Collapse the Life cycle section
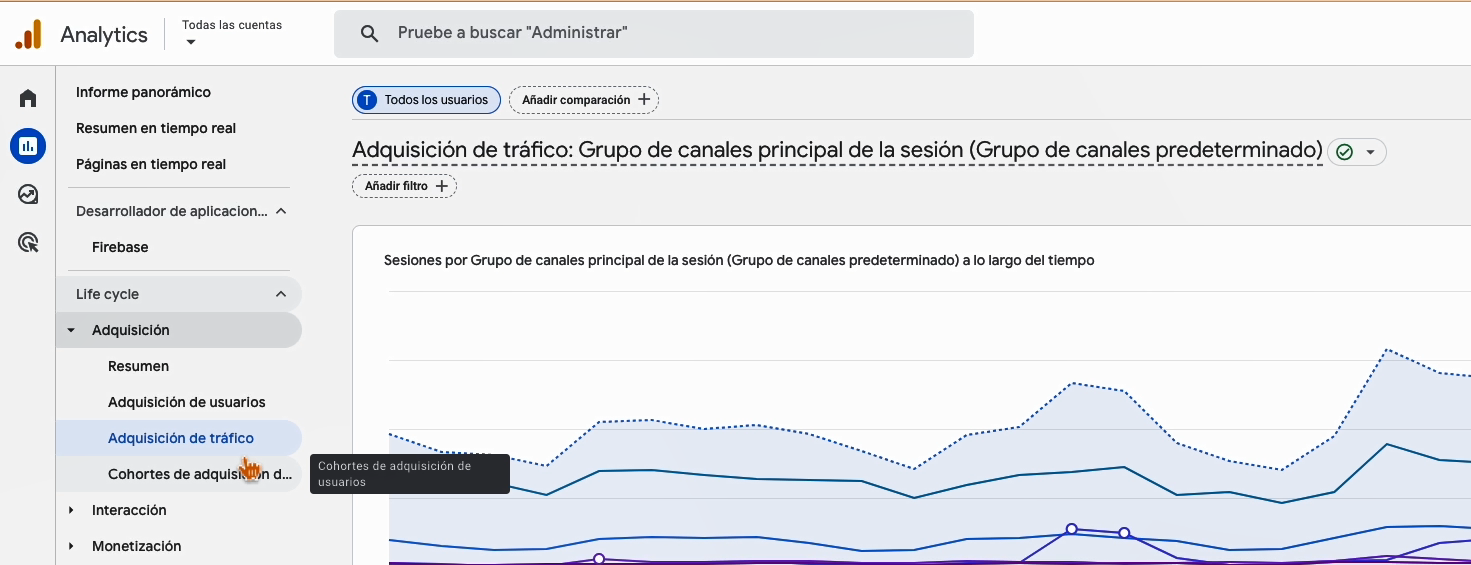This screenshot has height=565, width=1471. coord(281,294)
